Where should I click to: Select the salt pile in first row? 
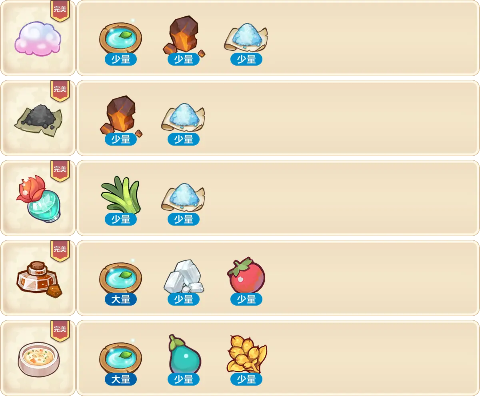tap(246, 37)
